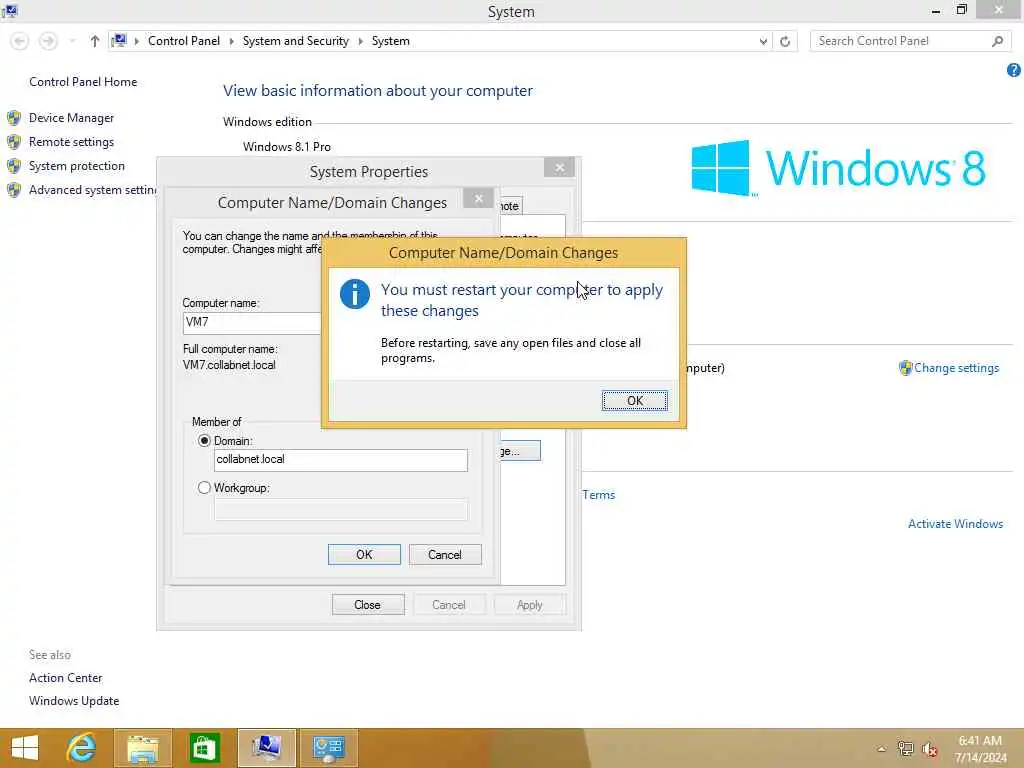The image size is (1024, 768).
Task: Click the Back navigation arrow
Action: 20,41
